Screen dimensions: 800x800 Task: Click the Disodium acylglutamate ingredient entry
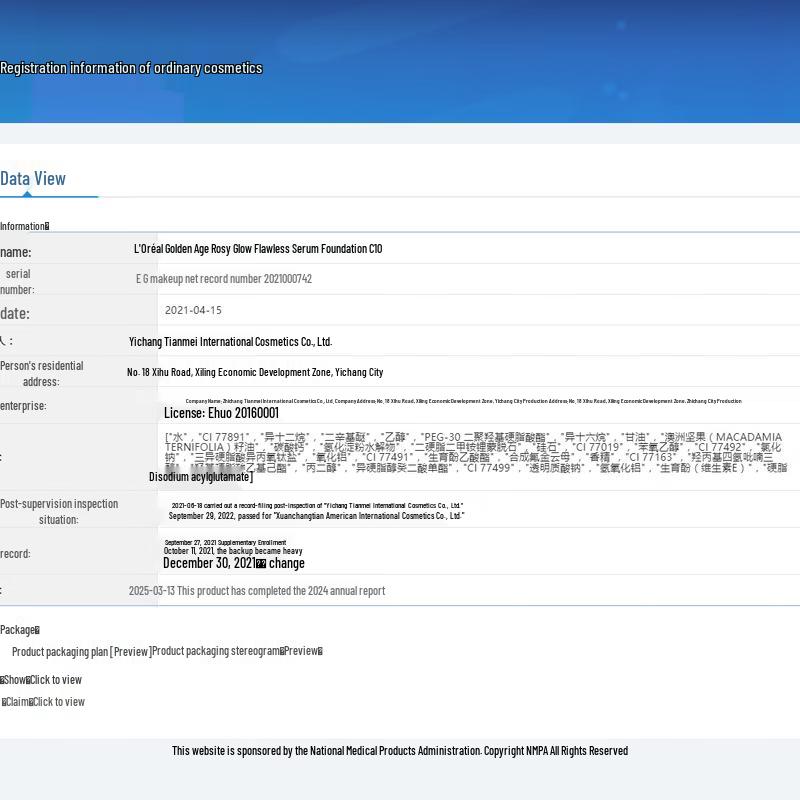[x=201, y=477]
